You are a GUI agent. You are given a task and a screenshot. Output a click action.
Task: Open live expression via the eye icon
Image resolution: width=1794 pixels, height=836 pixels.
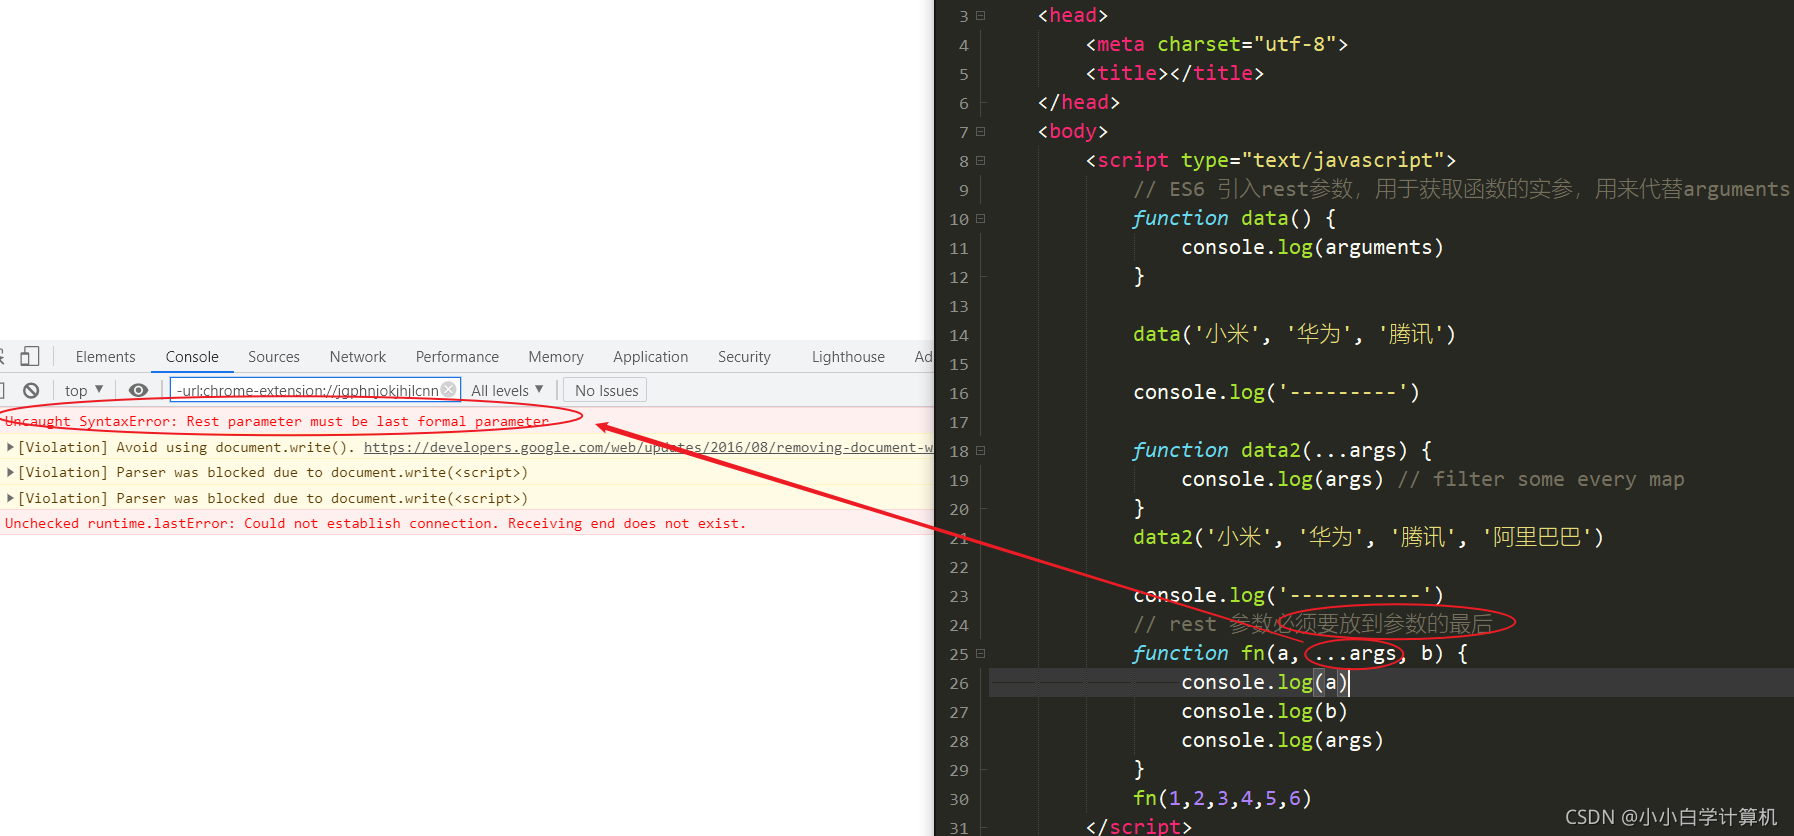pos(139,390)
